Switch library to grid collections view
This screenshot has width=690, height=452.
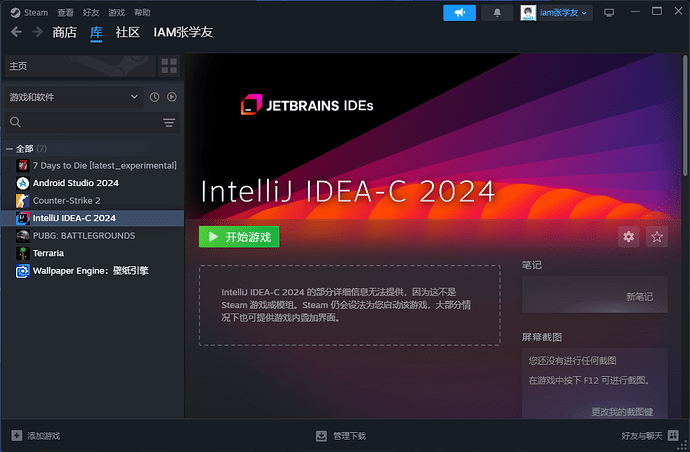[169, 66]
